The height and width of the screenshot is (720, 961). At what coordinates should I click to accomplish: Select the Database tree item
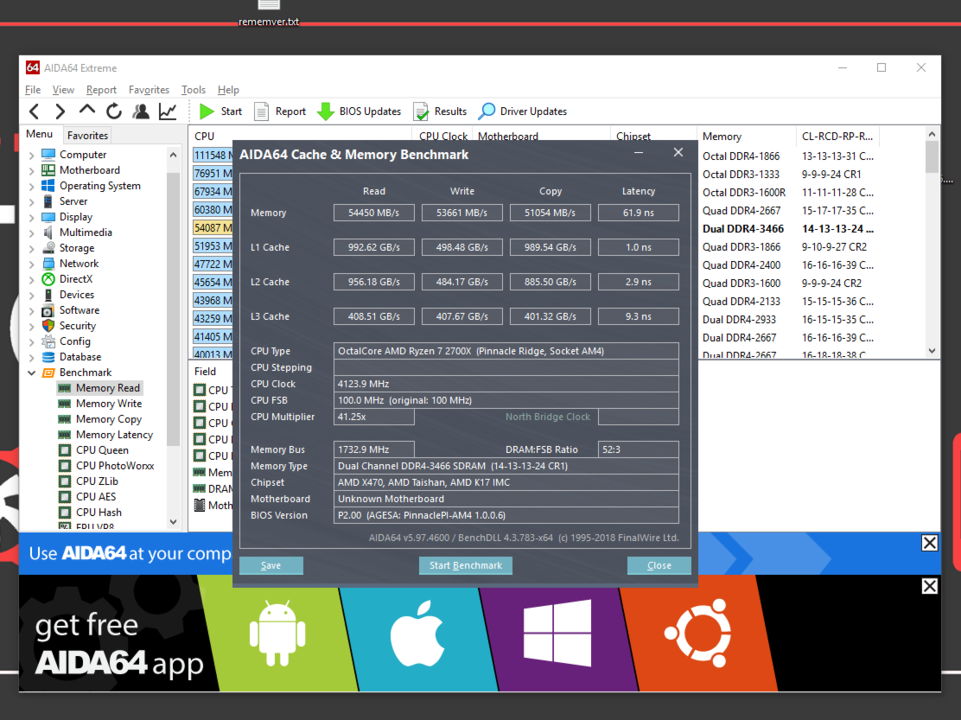(x=80, y=357)
